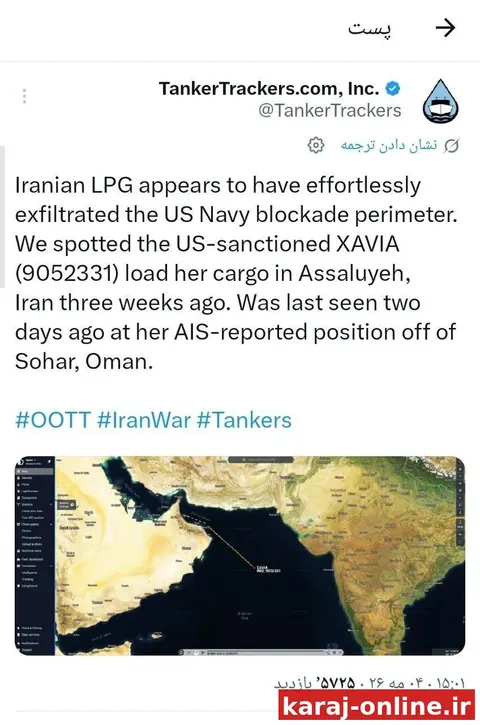Click the timeline bar below the map
480x725 pixels.
[x=261, y=653]
